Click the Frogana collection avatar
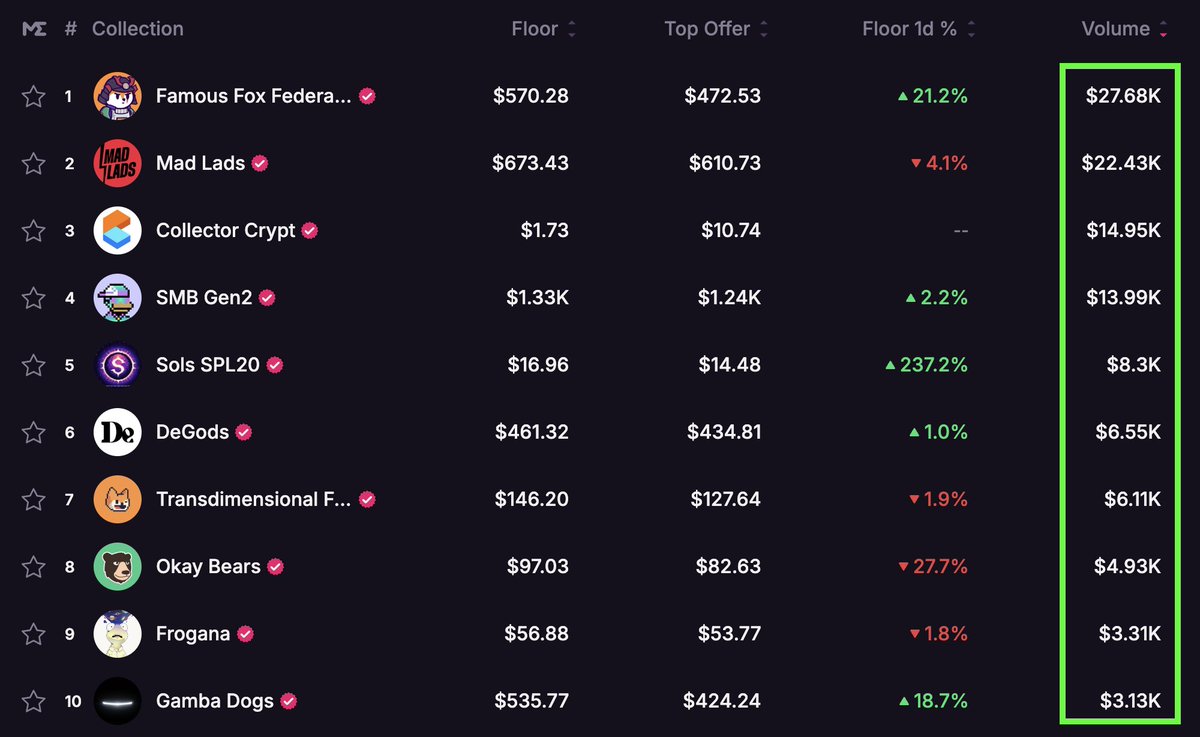This screenshot has width=1200, height=737. tap(118, 634)
